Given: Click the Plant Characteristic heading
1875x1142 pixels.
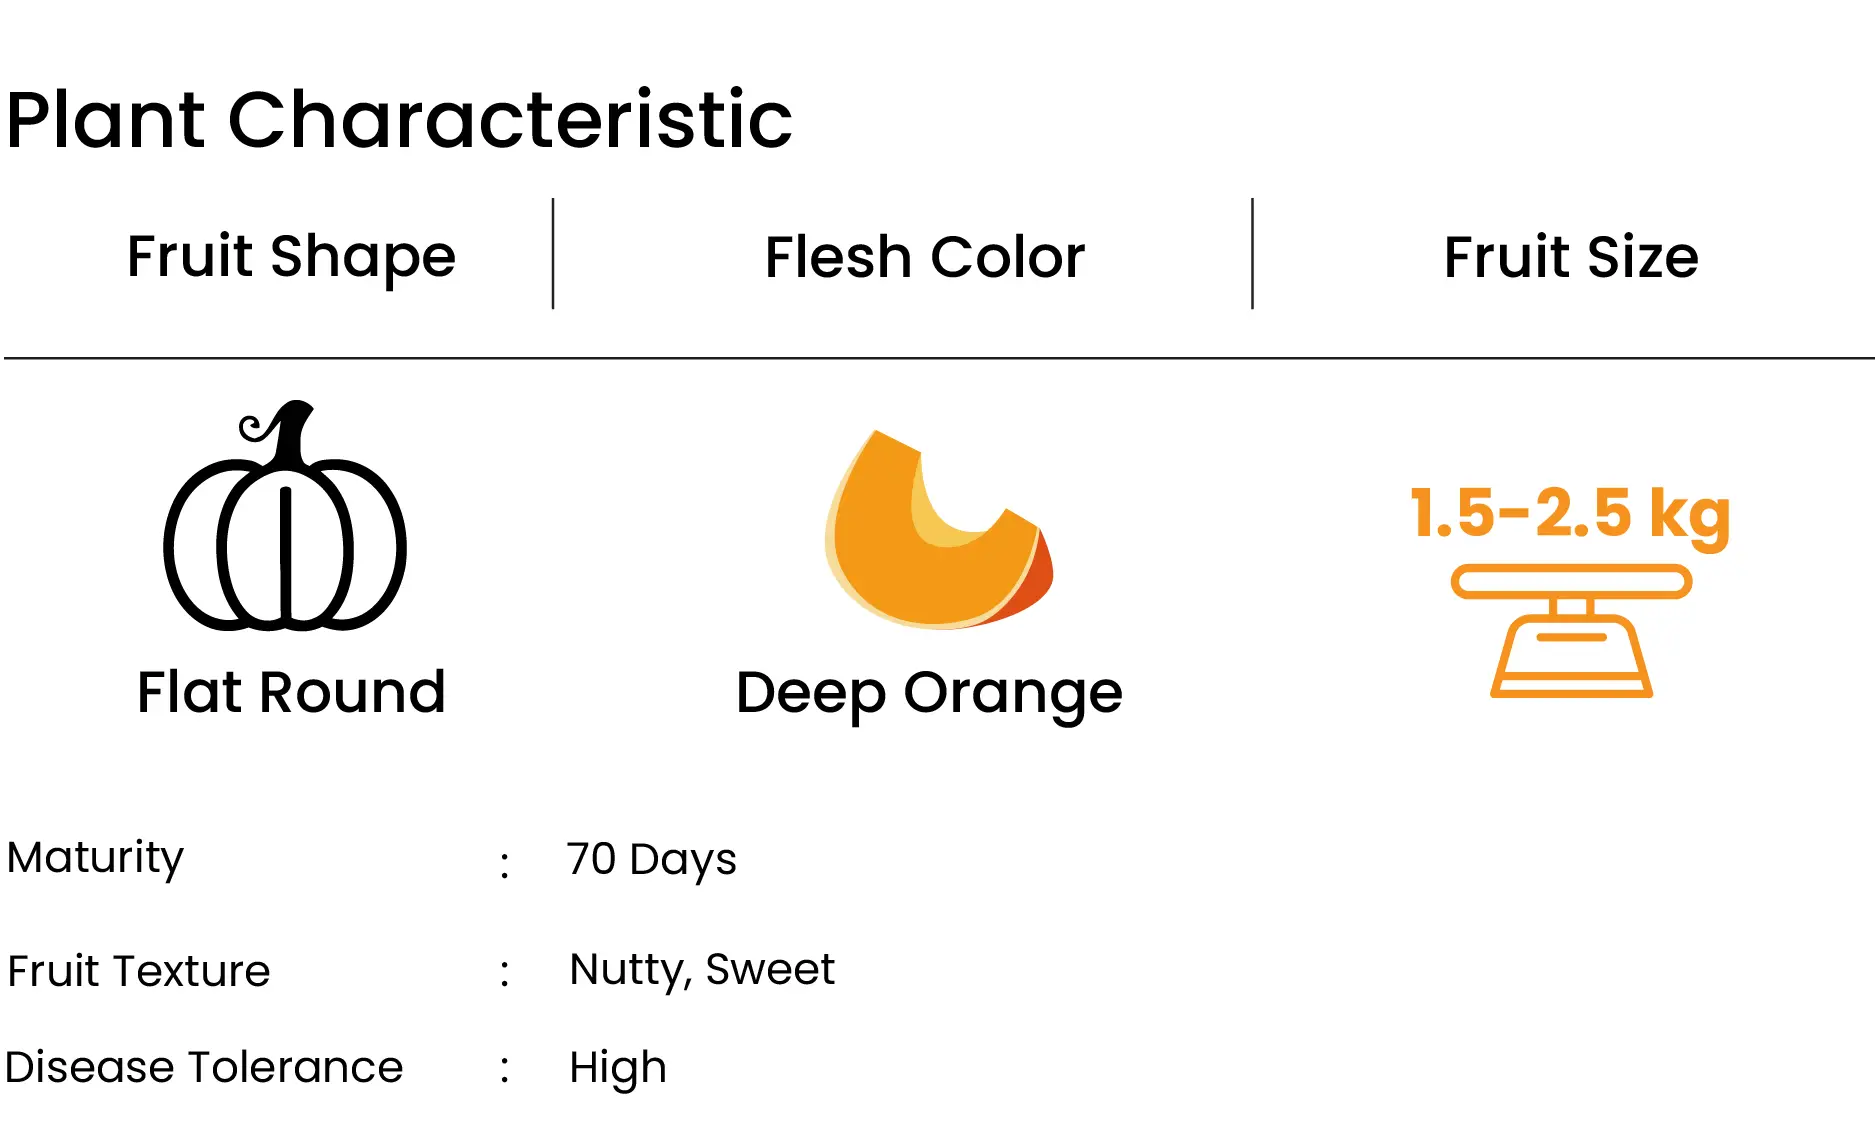Looking at the screenshot, I should point(399,120).
